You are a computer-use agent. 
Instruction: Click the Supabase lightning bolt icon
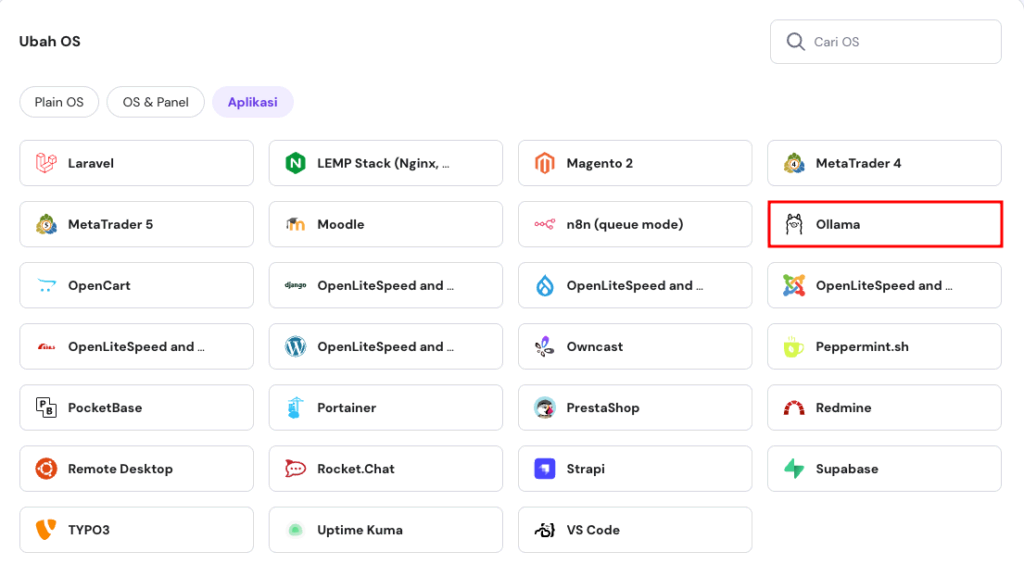(794, 469)
